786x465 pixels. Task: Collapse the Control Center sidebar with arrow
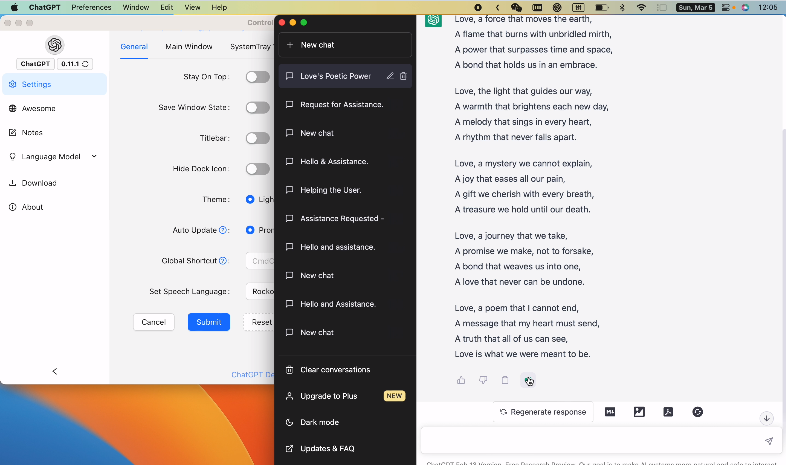pos(55,371)
